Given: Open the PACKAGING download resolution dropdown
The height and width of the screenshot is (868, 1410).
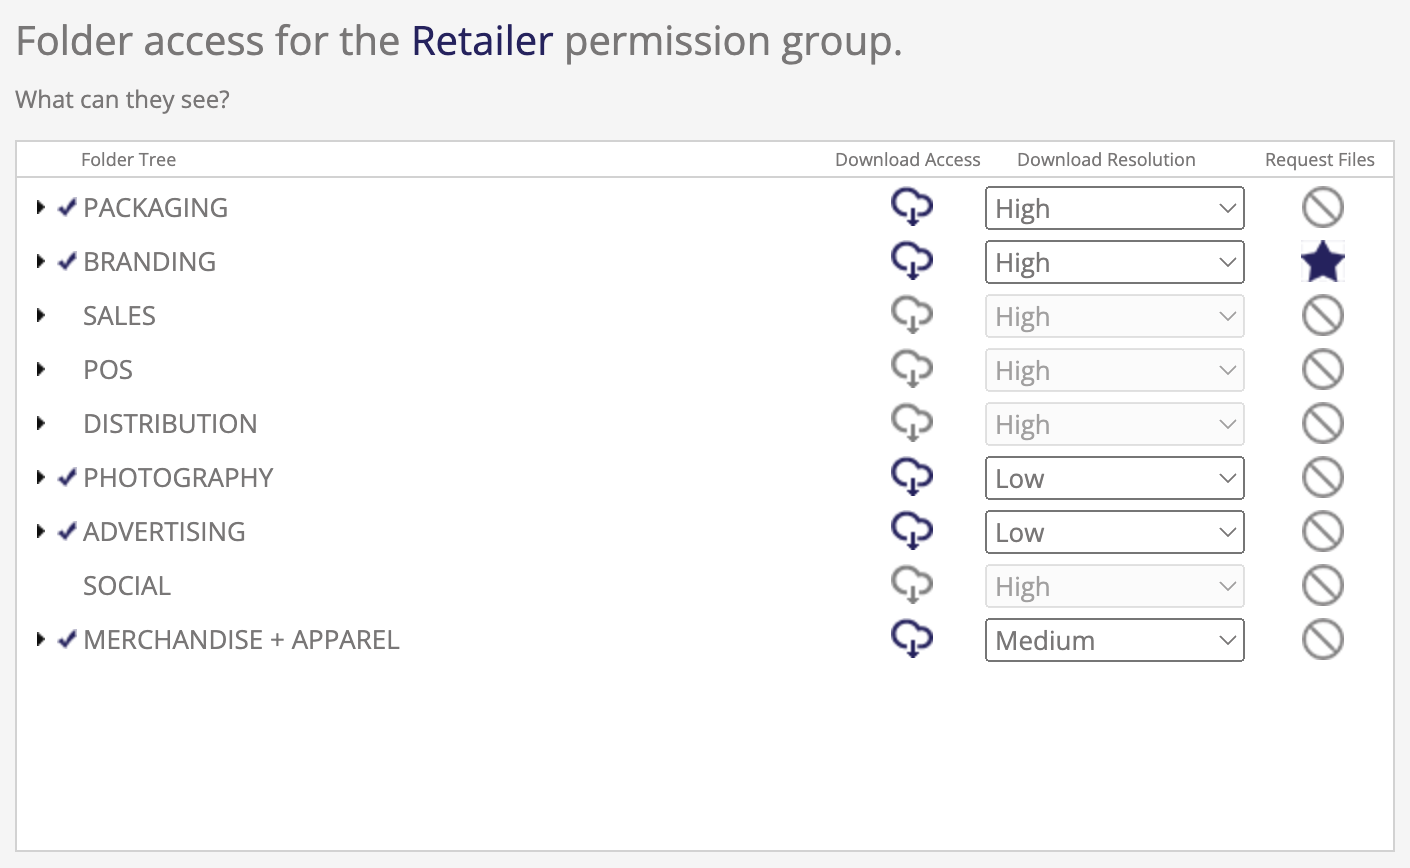Looking at the screenshot, I should (1114, 209).
